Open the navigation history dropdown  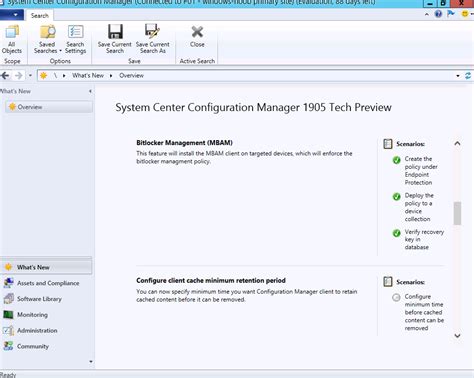click(x=30, y=76)
